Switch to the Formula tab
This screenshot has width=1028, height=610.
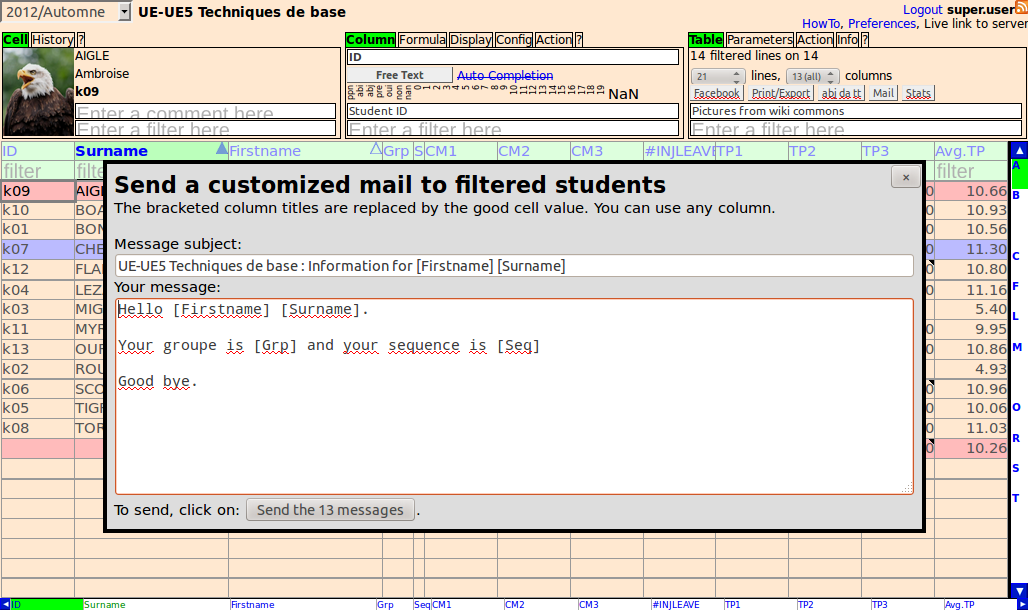(x=422, y=40)
